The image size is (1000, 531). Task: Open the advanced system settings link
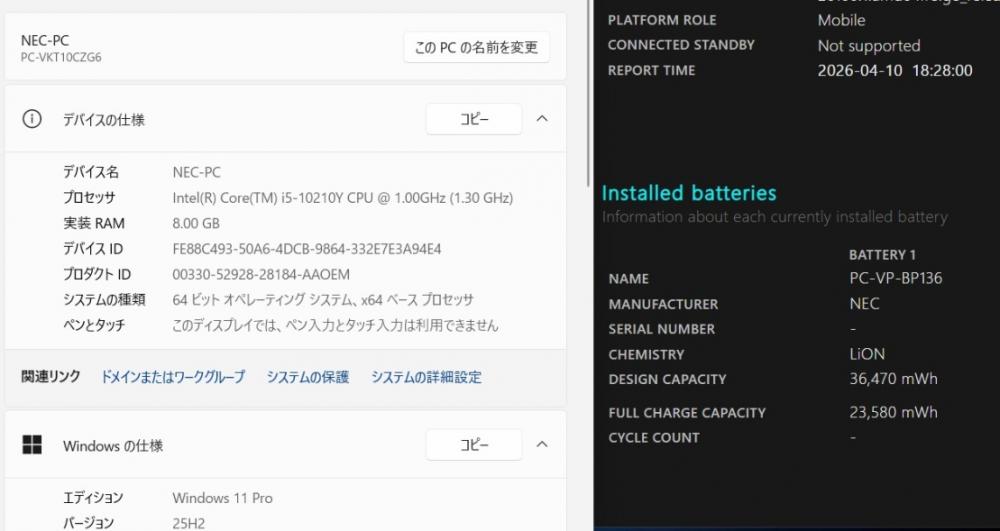[427, 377]
